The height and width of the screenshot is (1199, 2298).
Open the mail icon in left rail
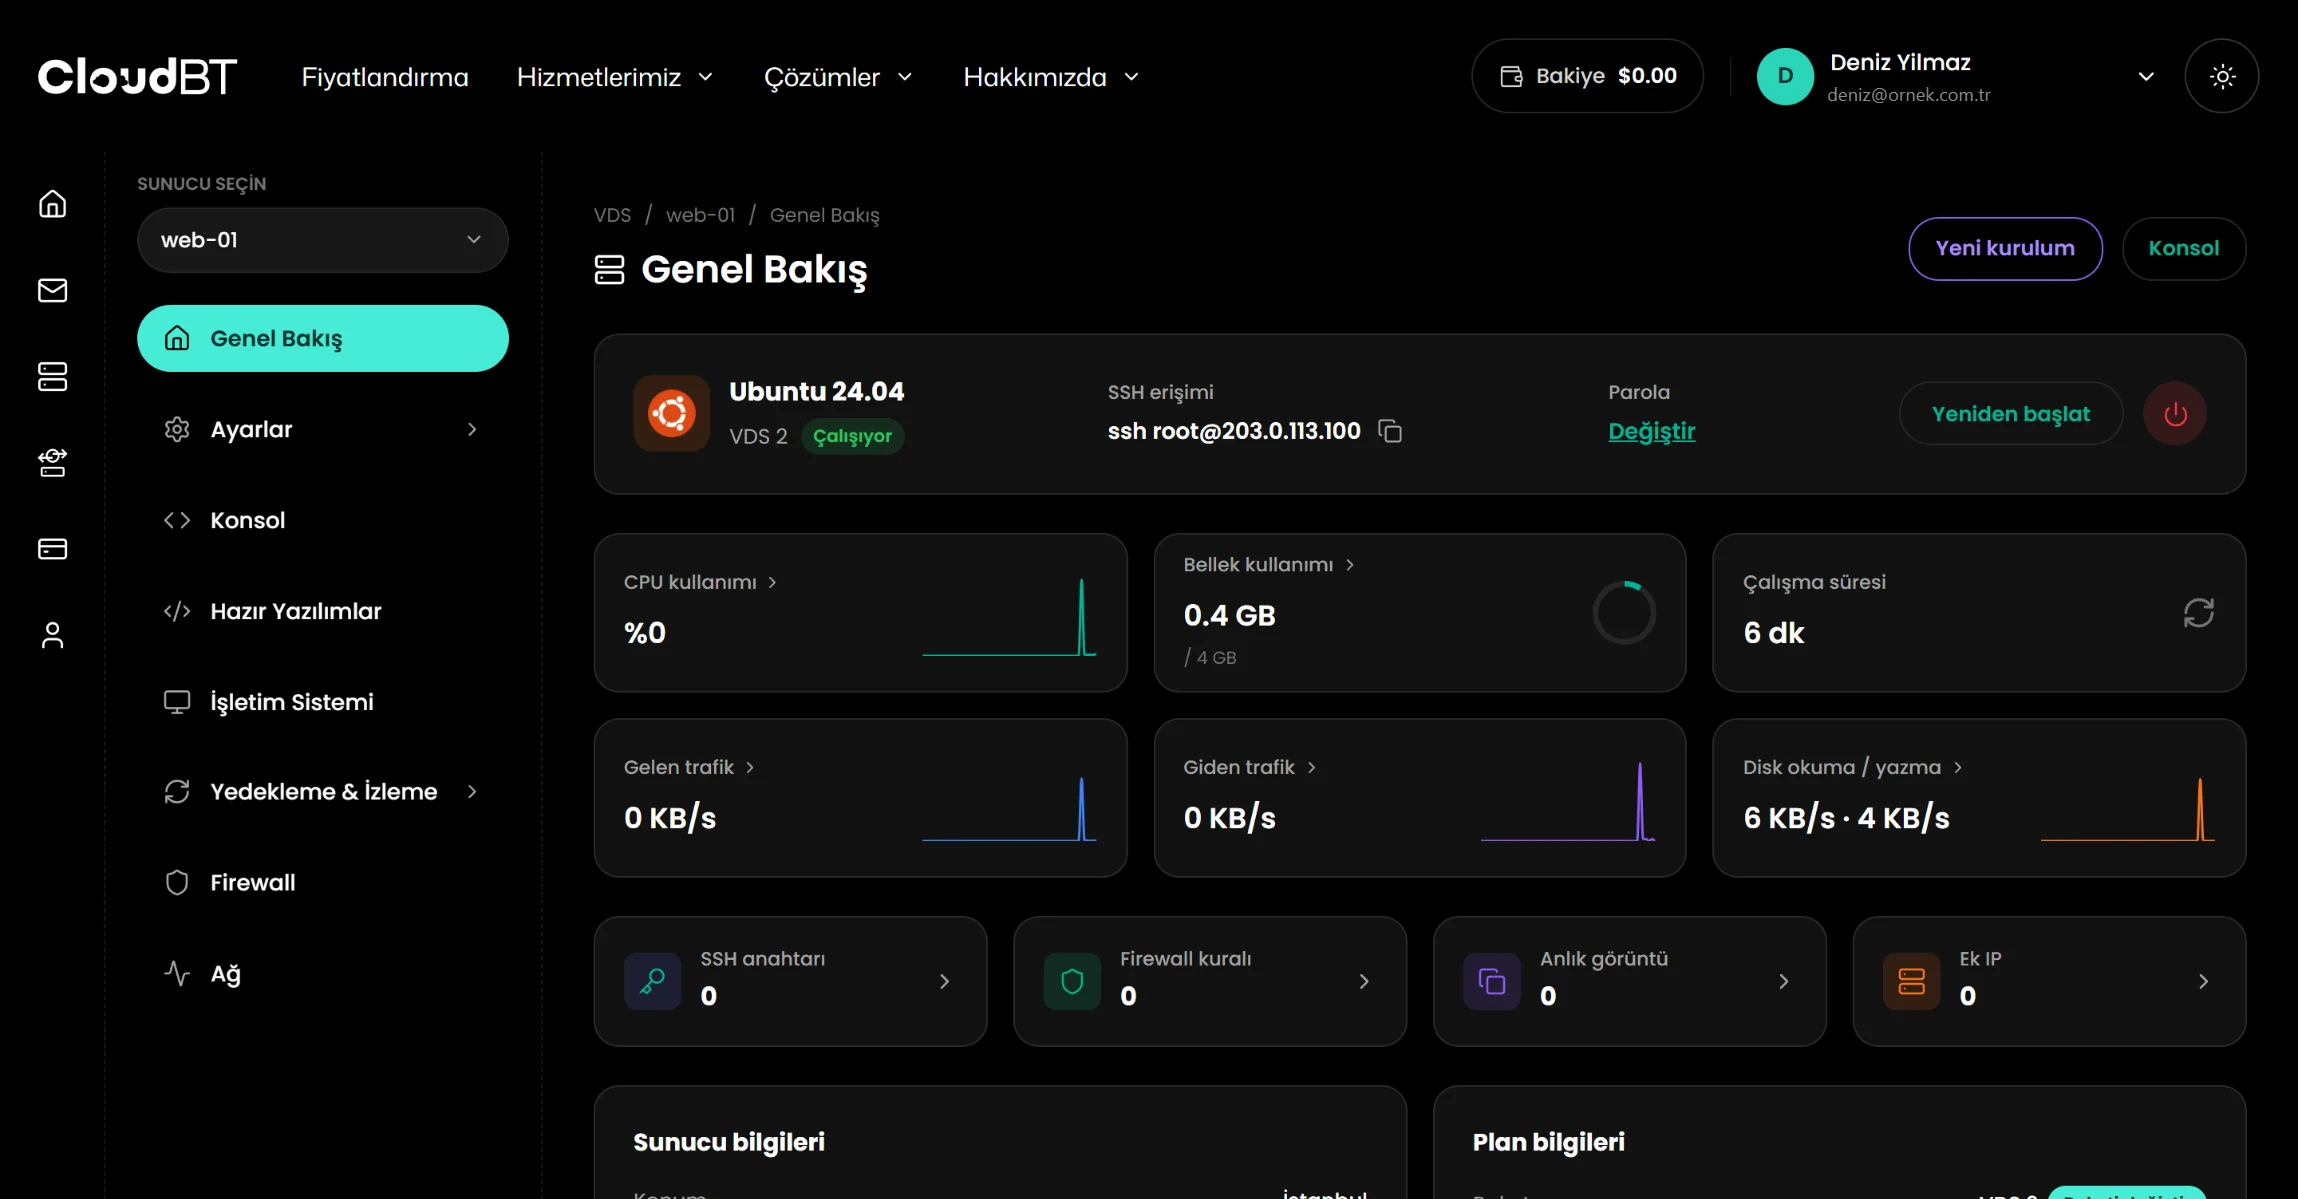(52, 290)
